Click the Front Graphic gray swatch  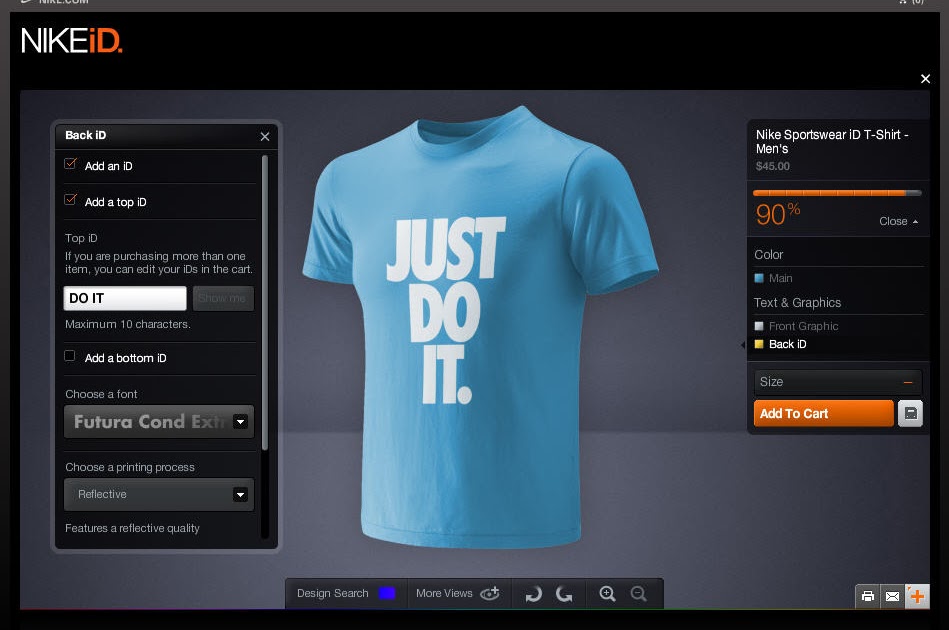(759, 326)
